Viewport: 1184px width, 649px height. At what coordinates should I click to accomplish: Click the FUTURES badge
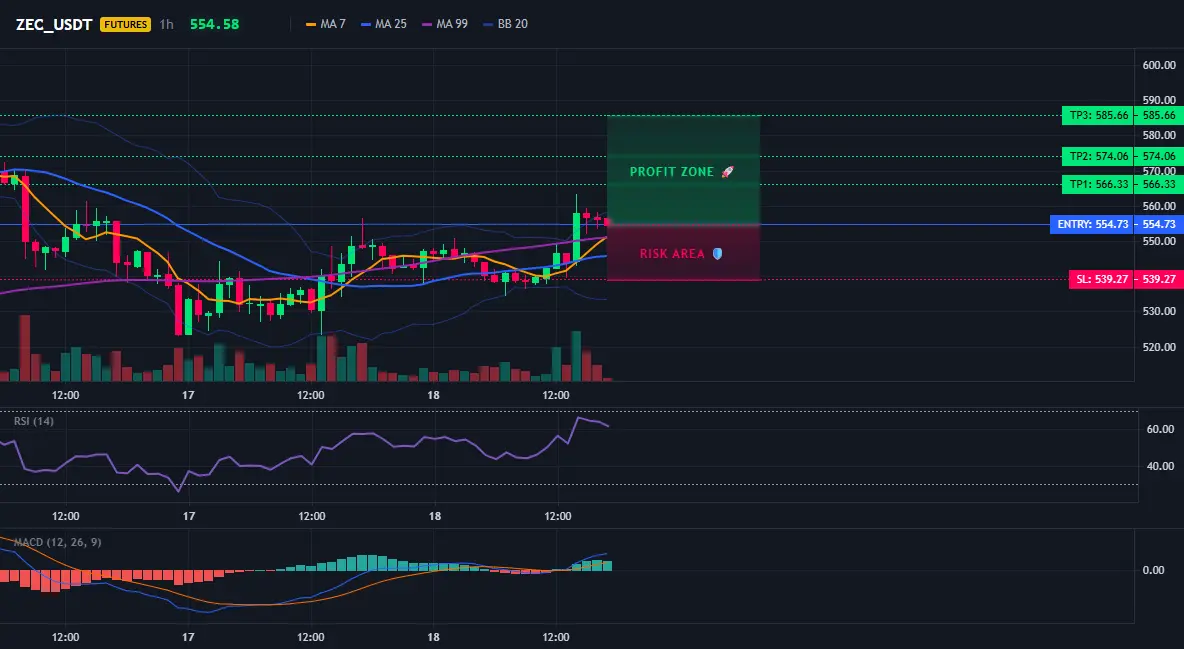tap(125, 24)
